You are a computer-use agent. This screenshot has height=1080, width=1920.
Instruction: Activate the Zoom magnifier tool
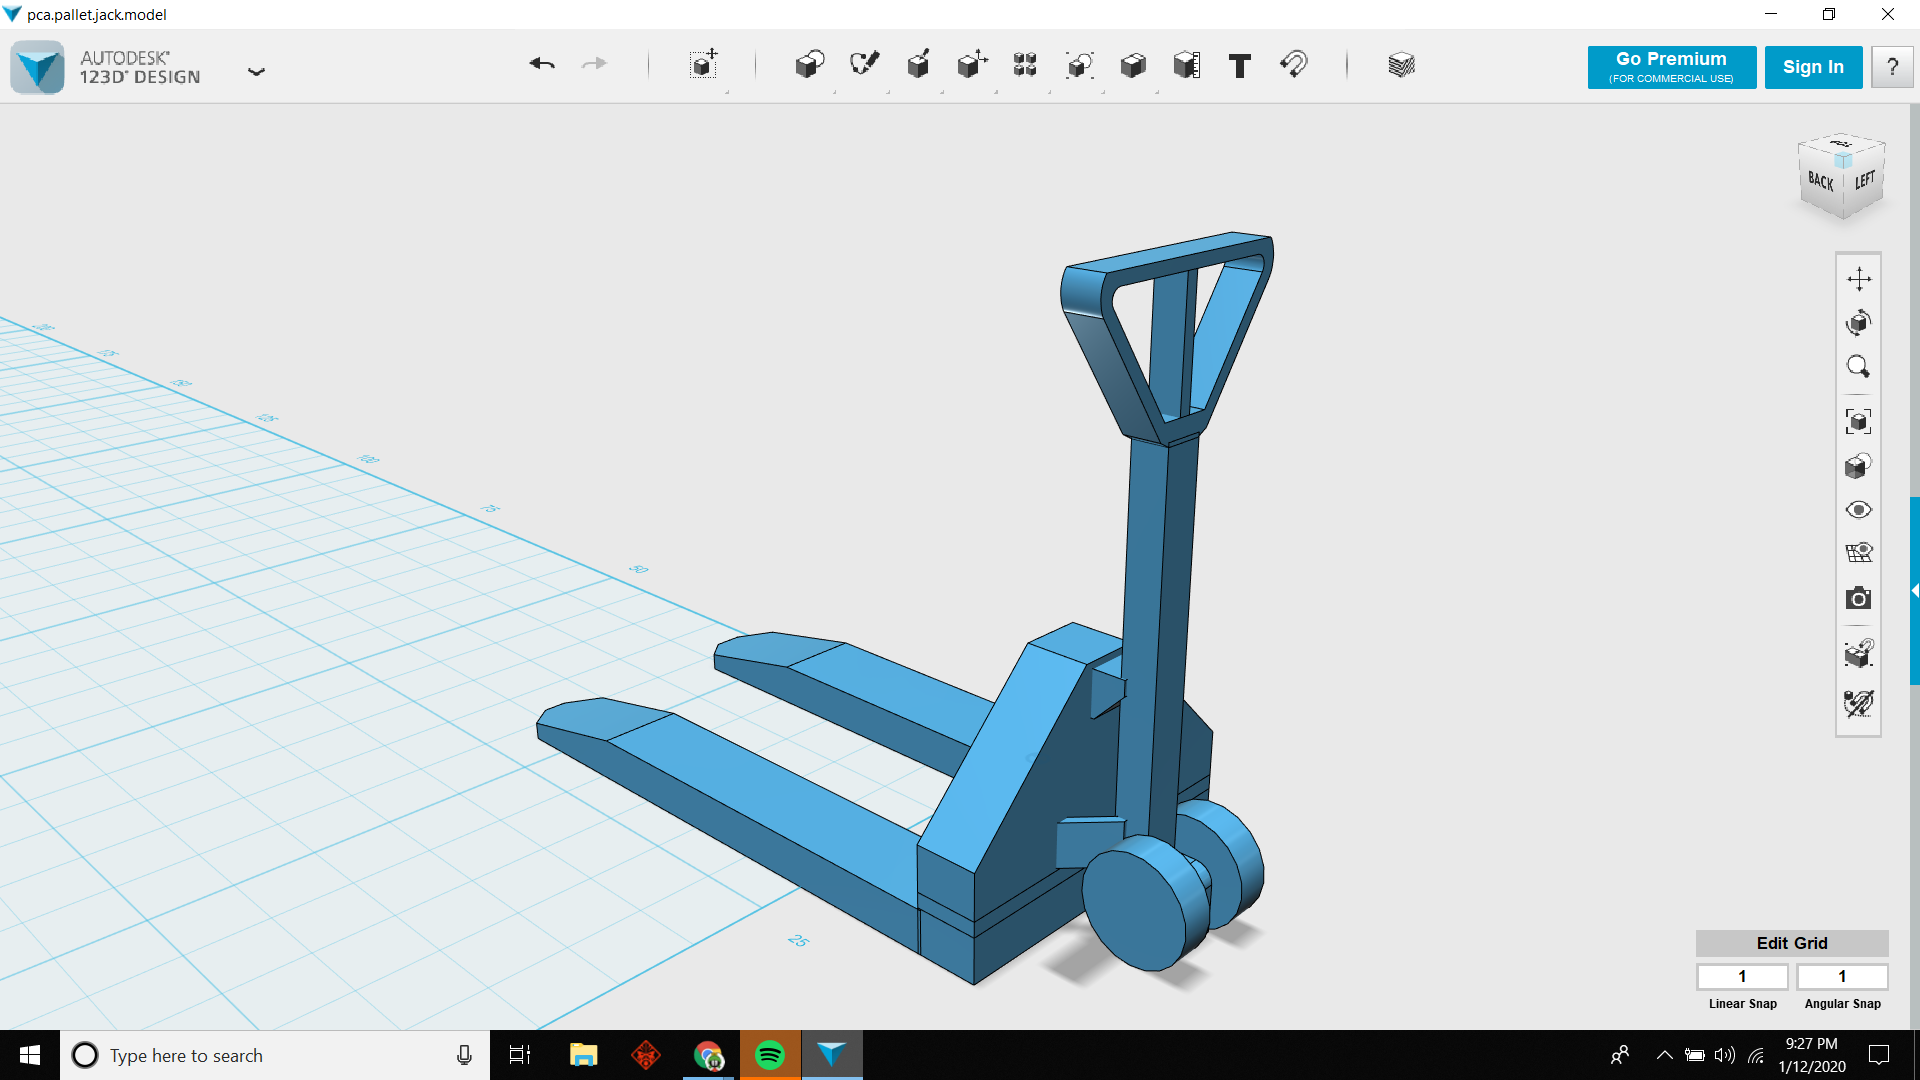pos(1859,366)
